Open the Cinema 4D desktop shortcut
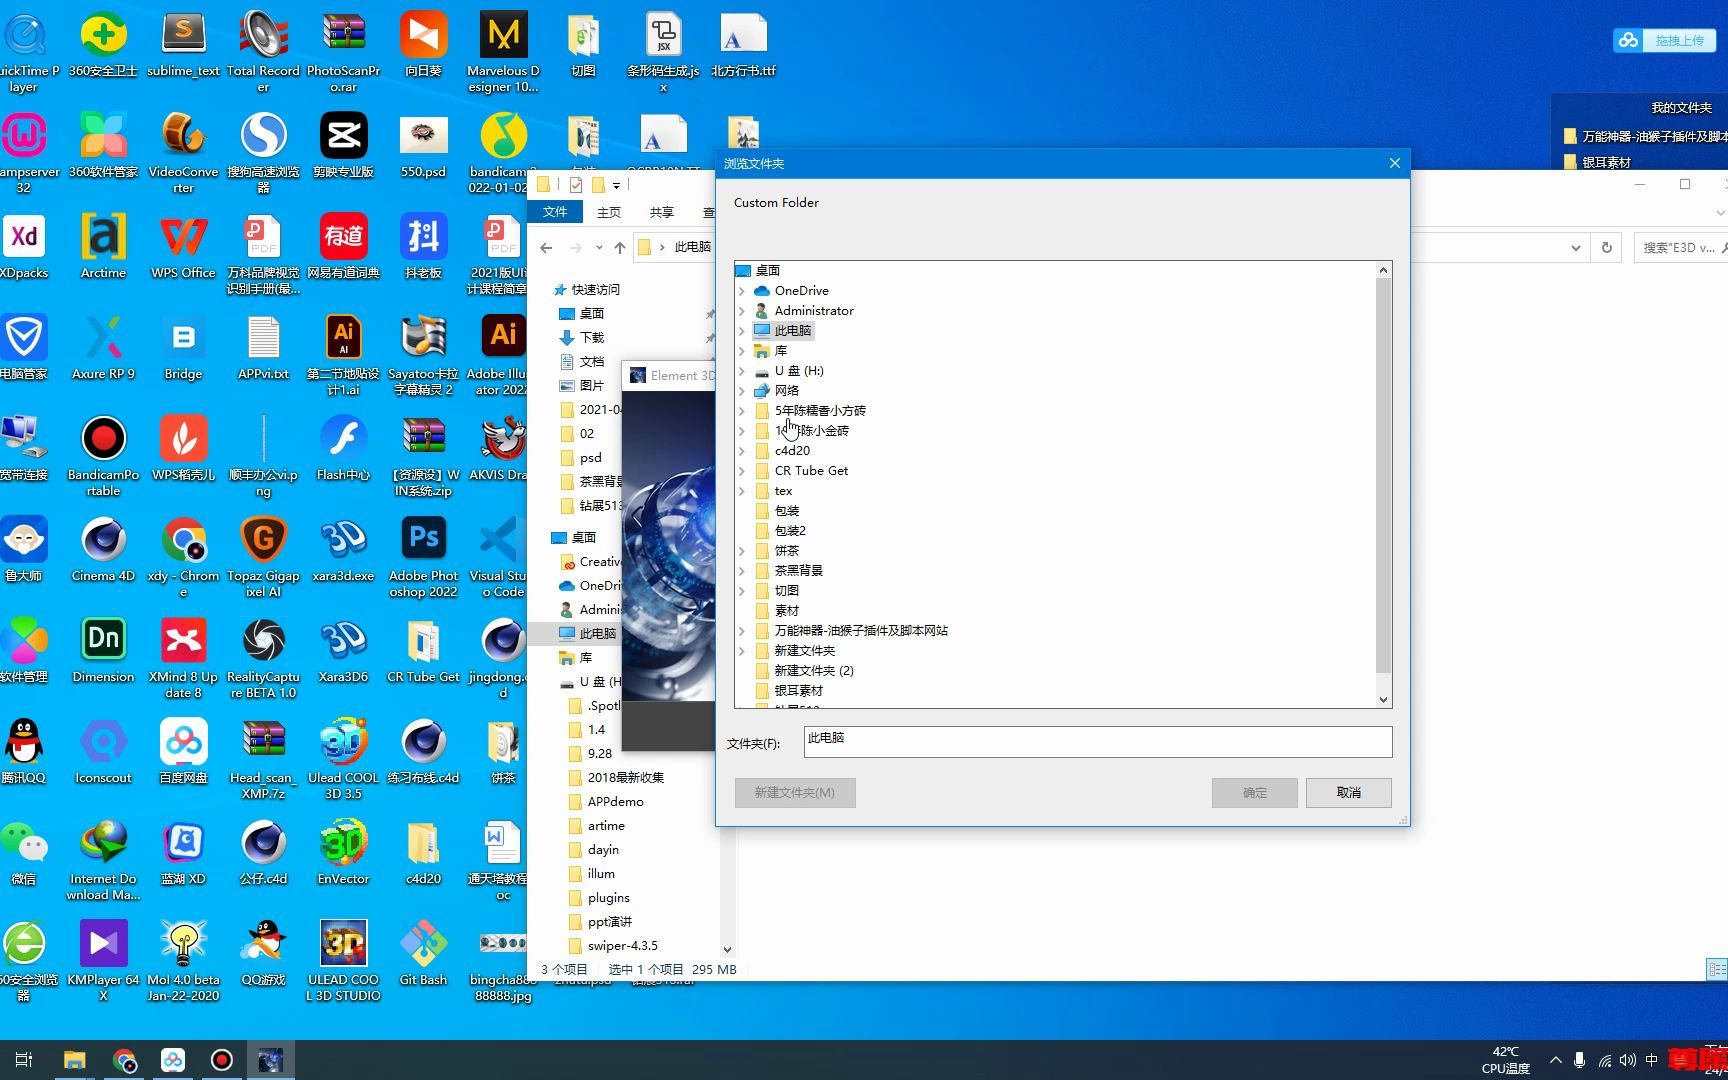 103,548
